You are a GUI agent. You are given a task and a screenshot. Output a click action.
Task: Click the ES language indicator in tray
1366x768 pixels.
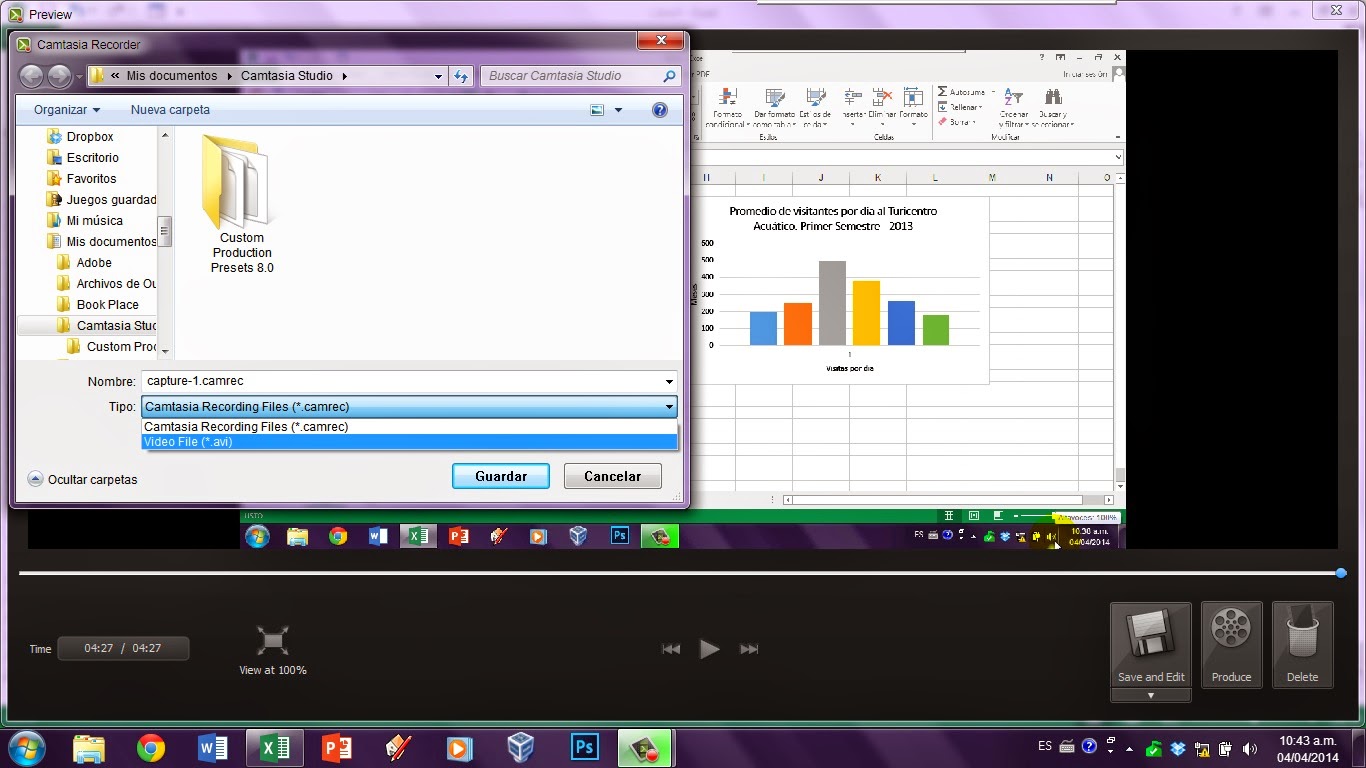1045,747
